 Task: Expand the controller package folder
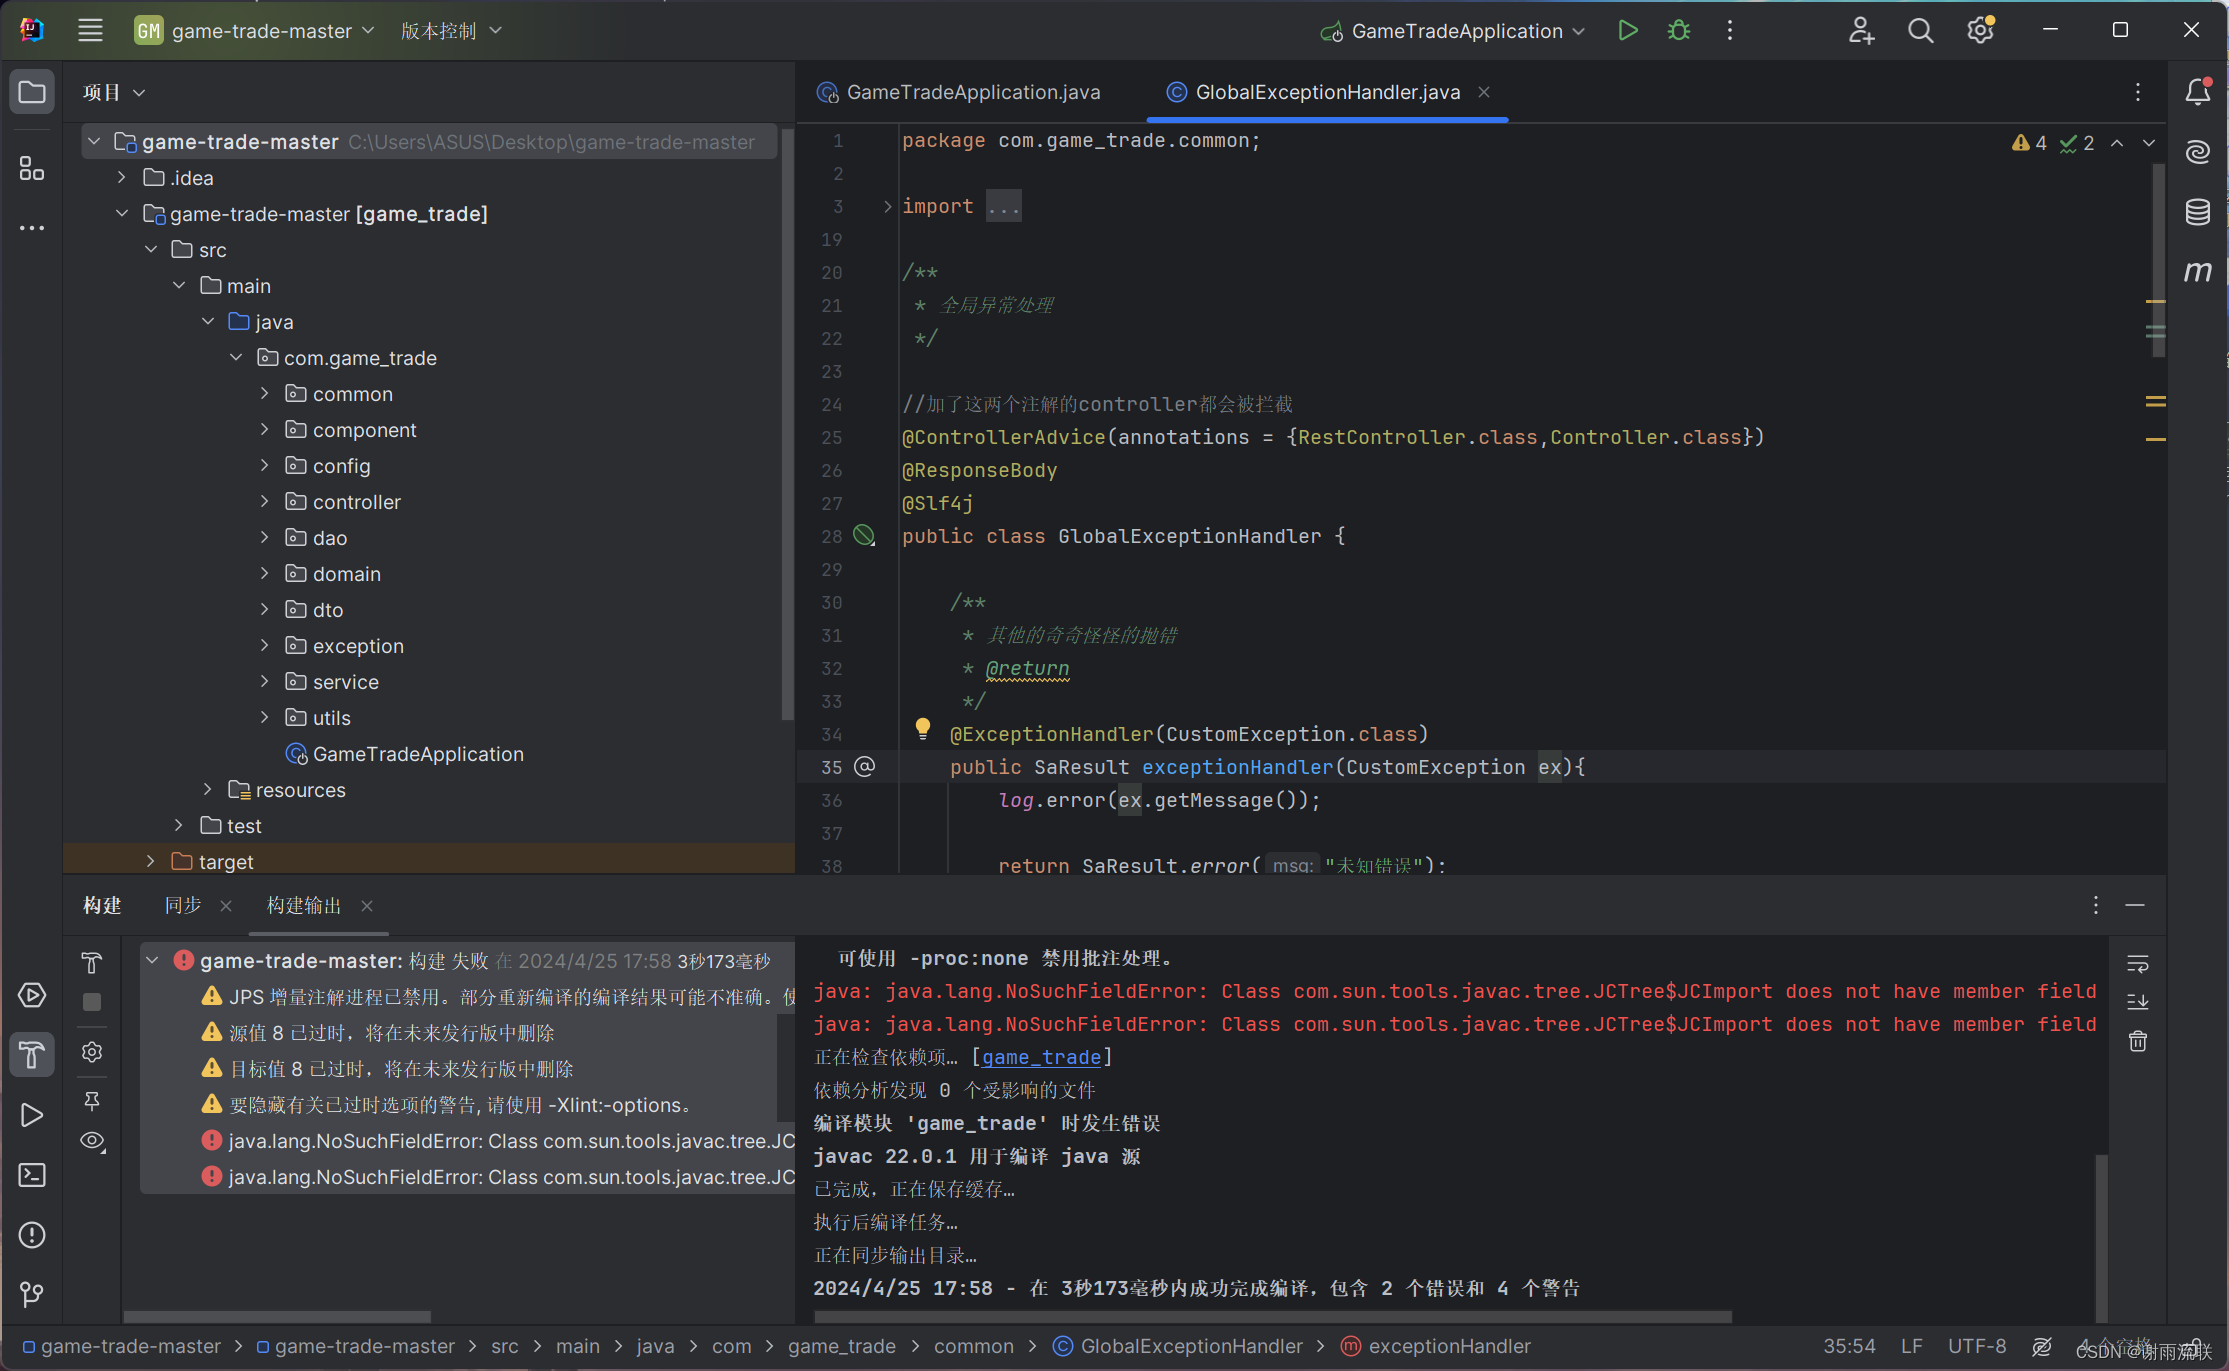point(265,502)
